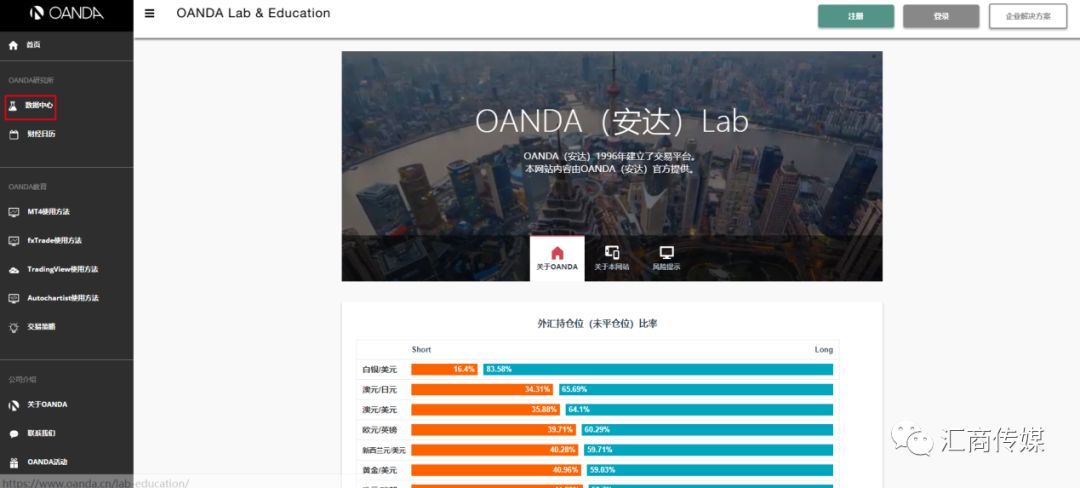Click the lightbulb icon for 交易策略
1080x488 pixels.
14,327
